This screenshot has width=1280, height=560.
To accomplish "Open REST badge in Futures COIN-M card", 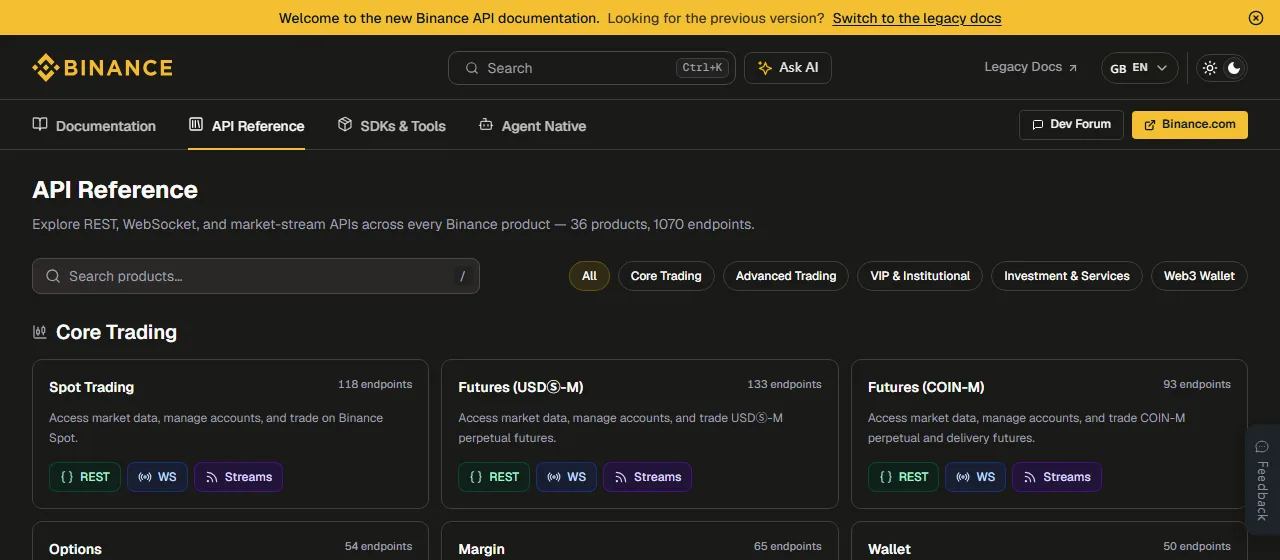I will coord(904,477).
